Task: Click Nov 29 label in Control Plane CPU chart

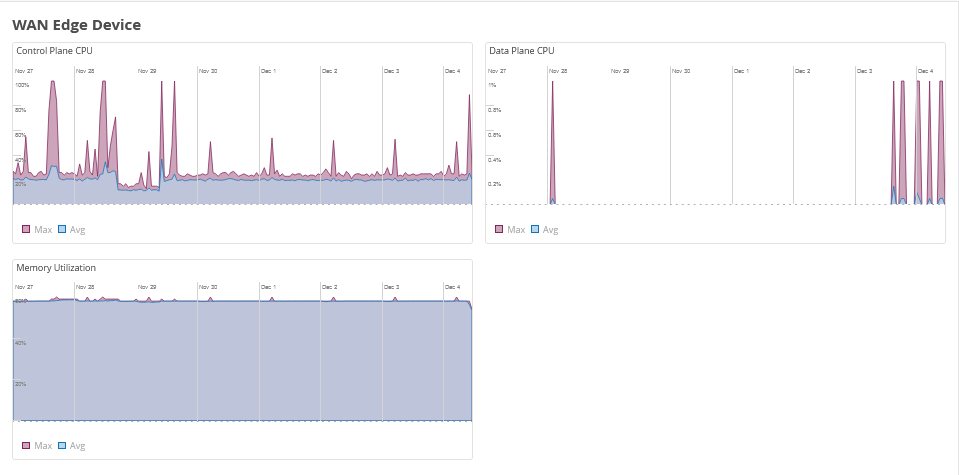Action: (147, 71)
